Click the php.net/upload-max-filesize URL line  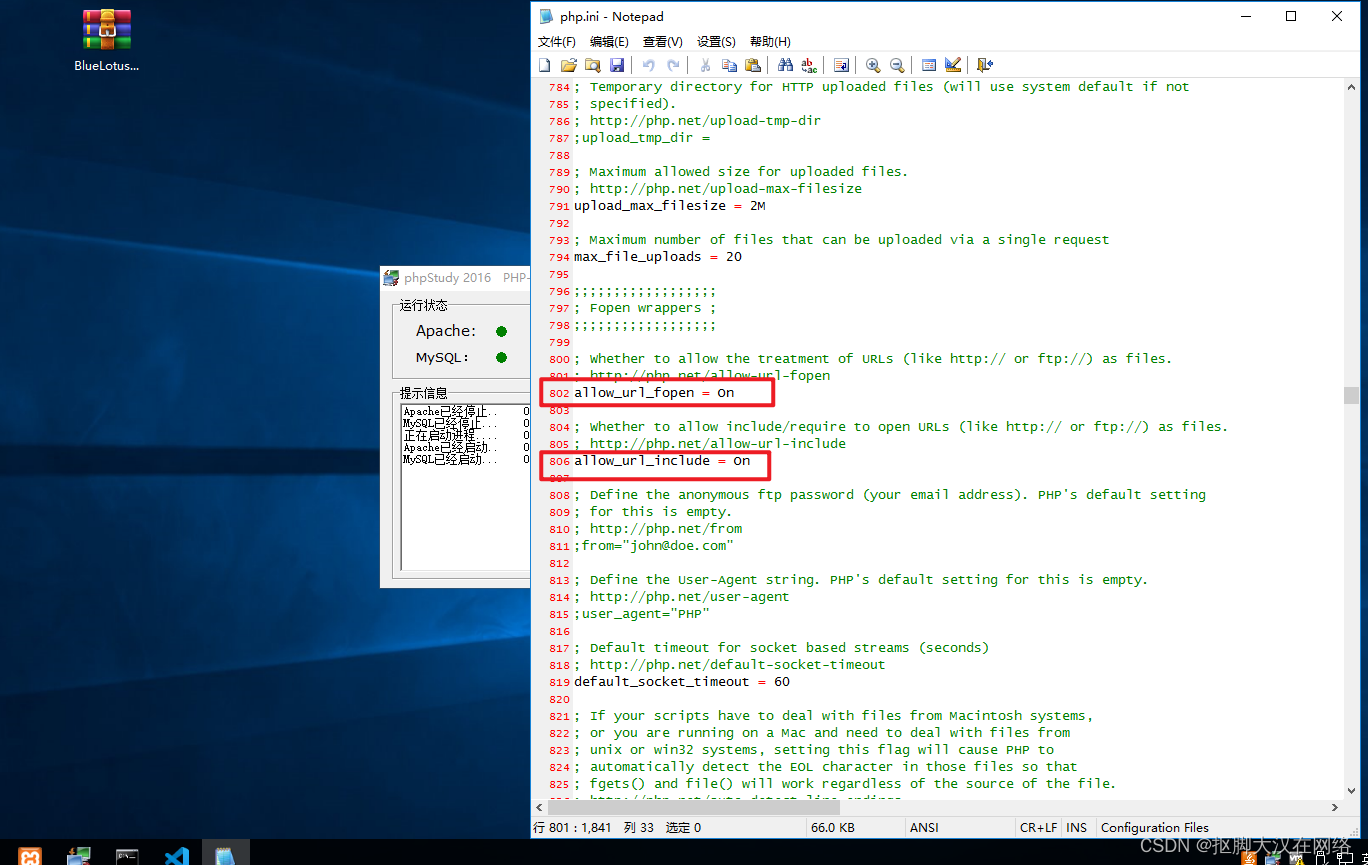[718, 189]
